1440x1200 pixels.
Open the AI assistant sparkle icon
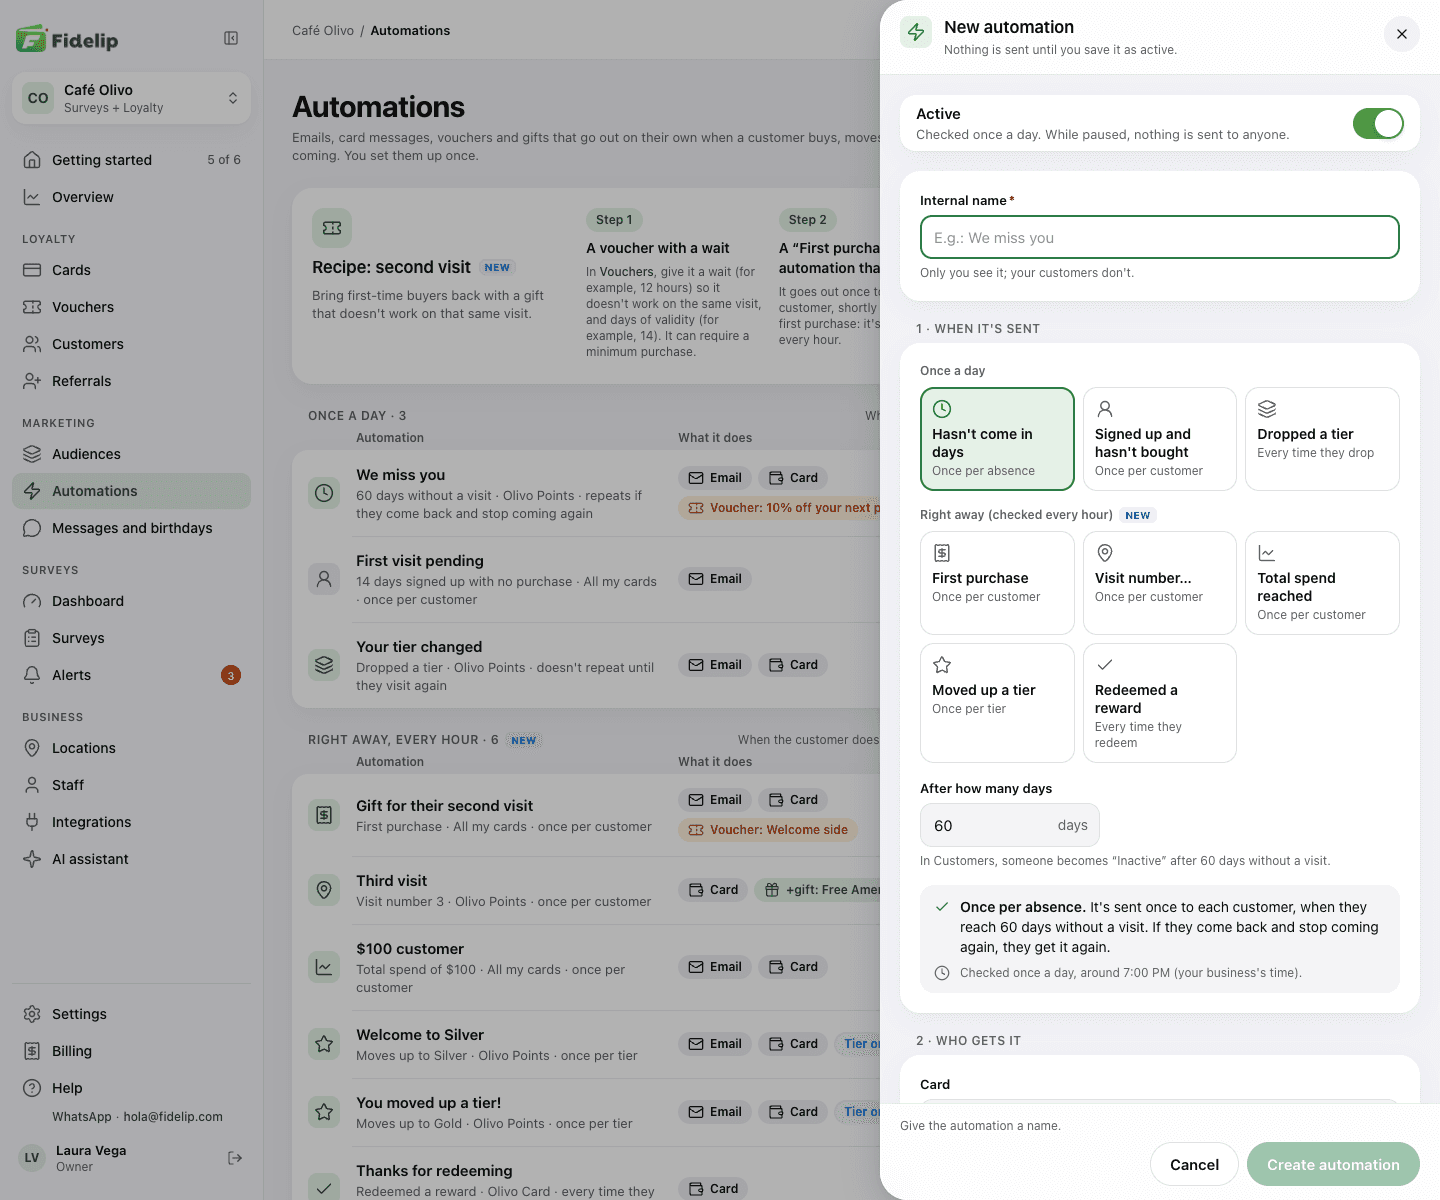point(32,859)
